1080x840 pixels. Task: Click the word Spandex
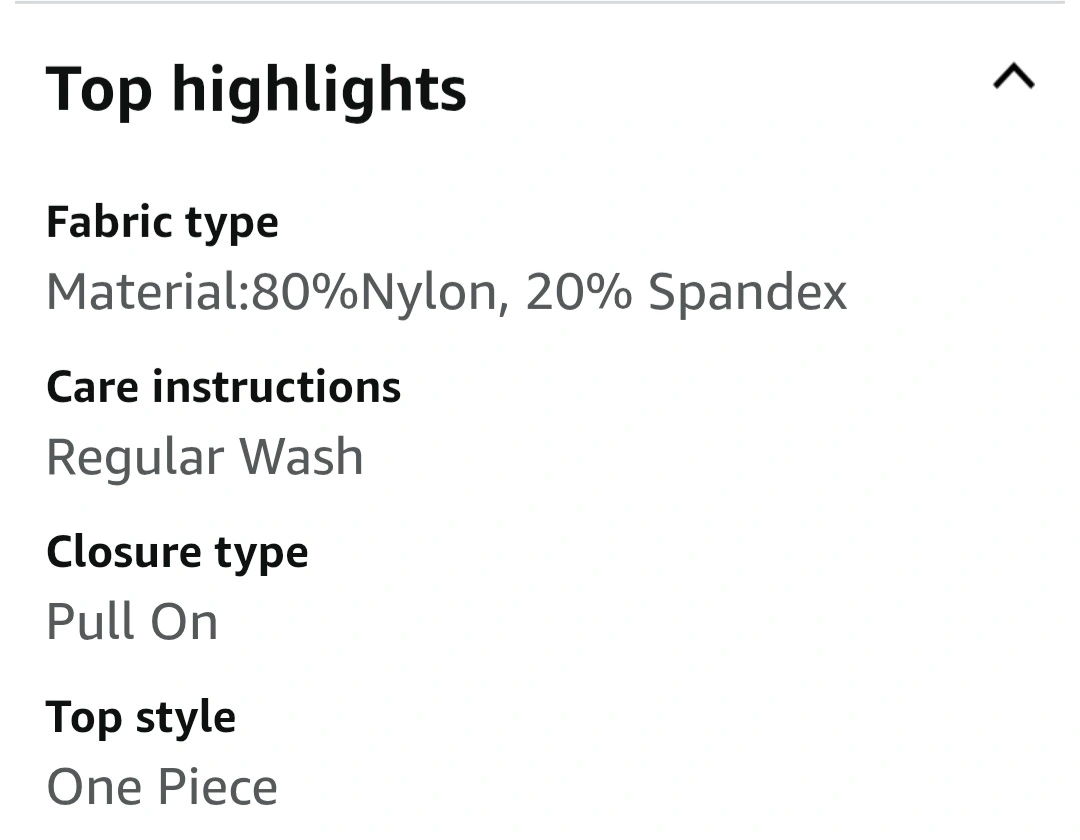click(747, 292)
